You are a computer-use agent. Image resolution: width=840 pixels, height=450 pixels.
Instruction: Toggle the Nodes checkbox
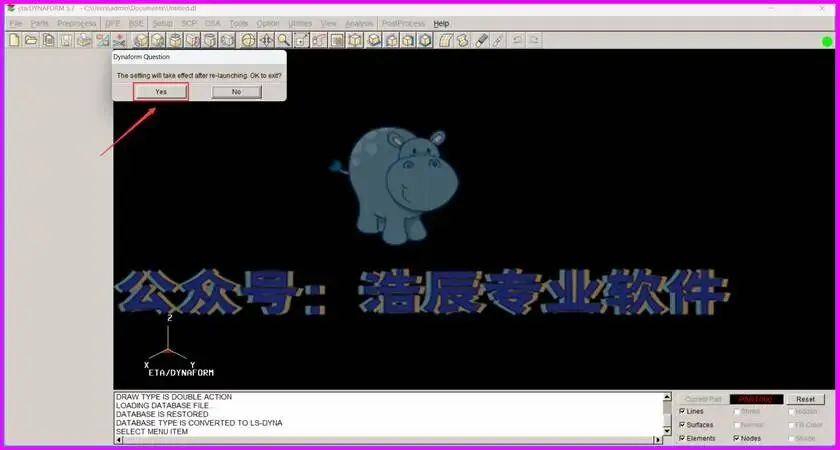click(x=737, y=438)
